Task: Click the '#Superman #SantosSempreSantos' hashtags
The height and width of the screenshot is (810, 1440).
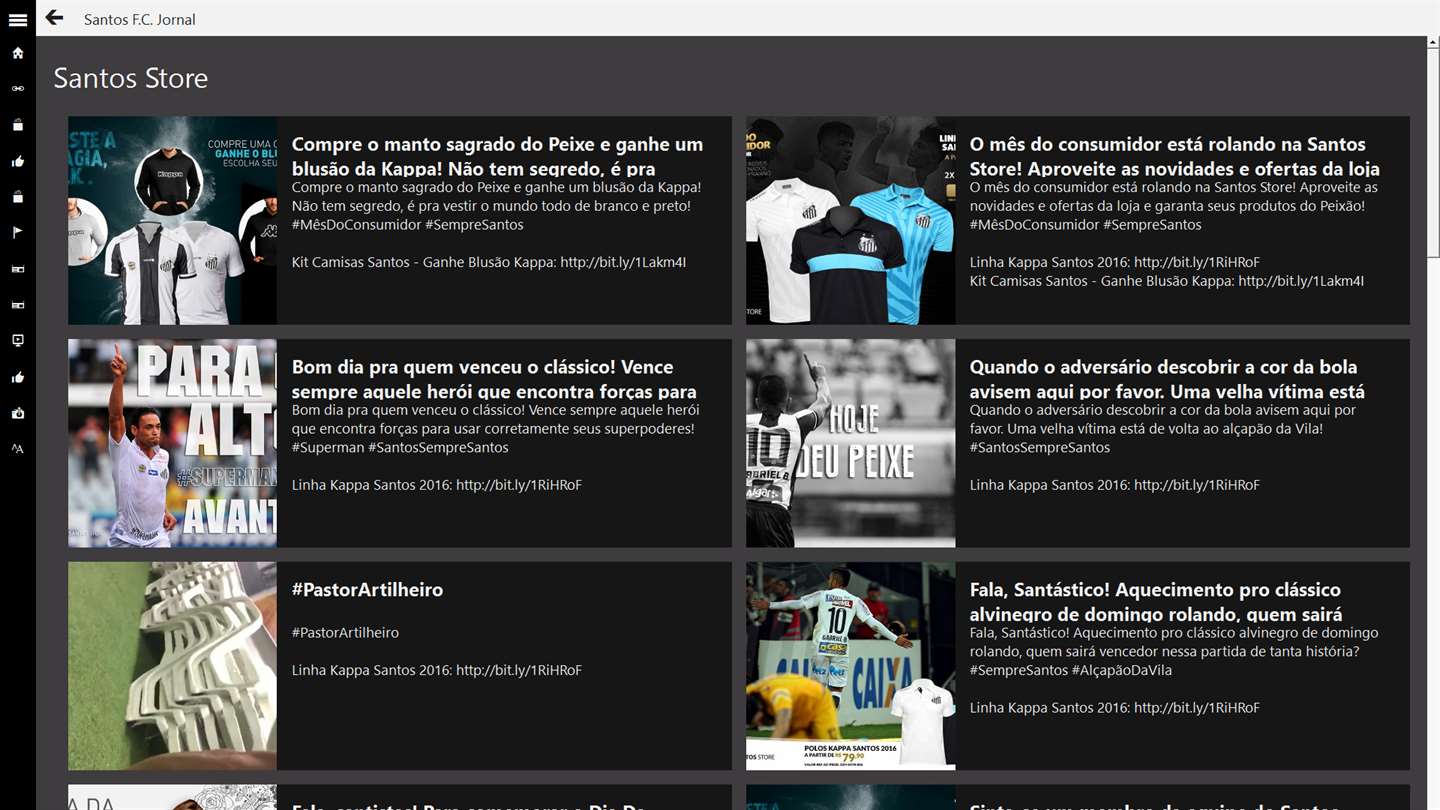Action: 400,448
